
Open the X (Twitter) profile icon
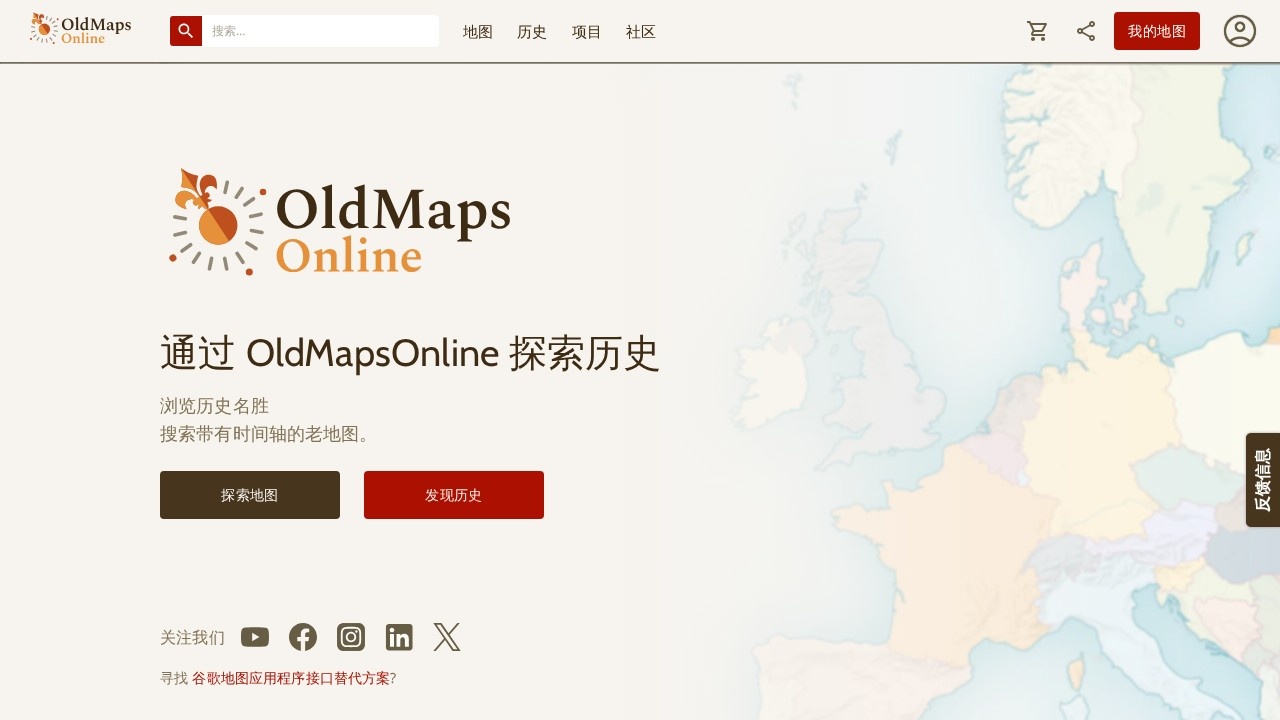[x=447, y=637]
